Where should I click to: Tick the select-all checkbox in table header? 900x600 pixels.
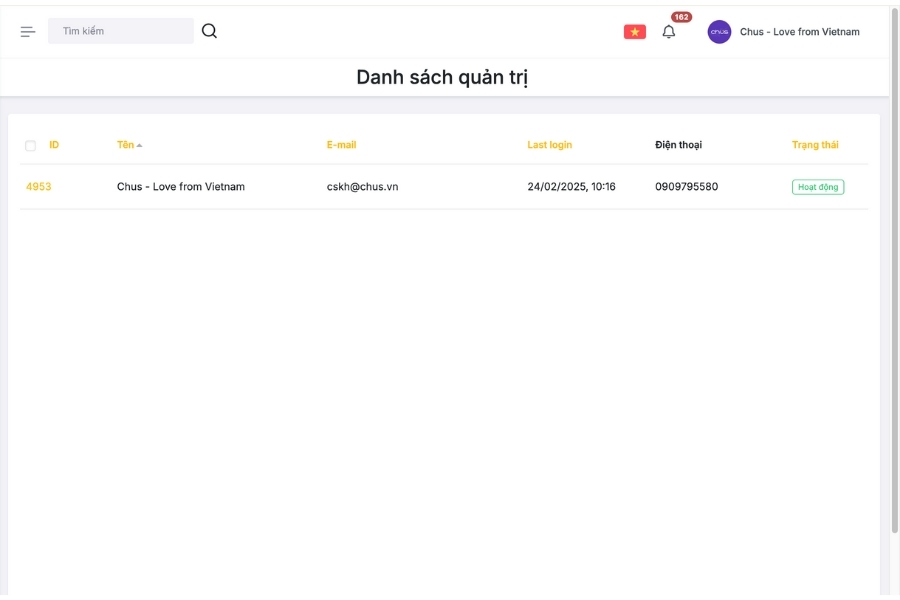[x=30, y=146]
